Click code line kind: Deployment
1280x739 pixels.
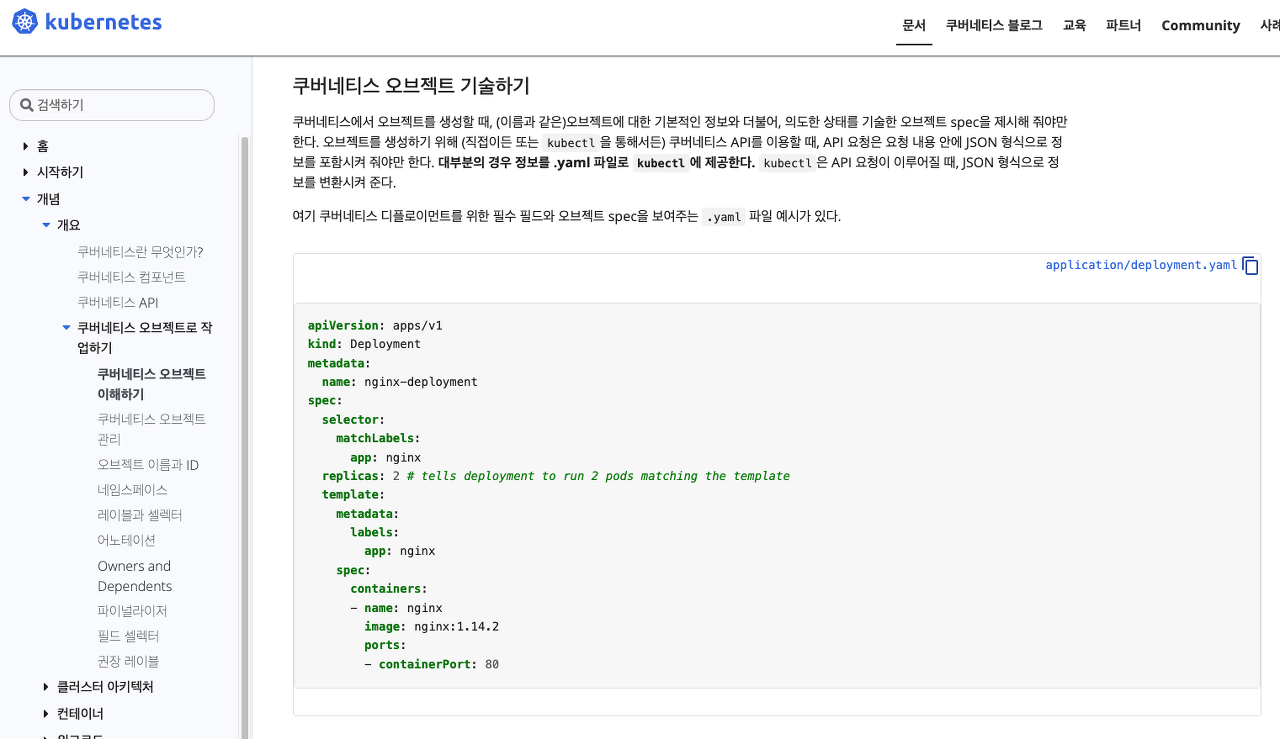pyautogui.click(x=364, y=344)
